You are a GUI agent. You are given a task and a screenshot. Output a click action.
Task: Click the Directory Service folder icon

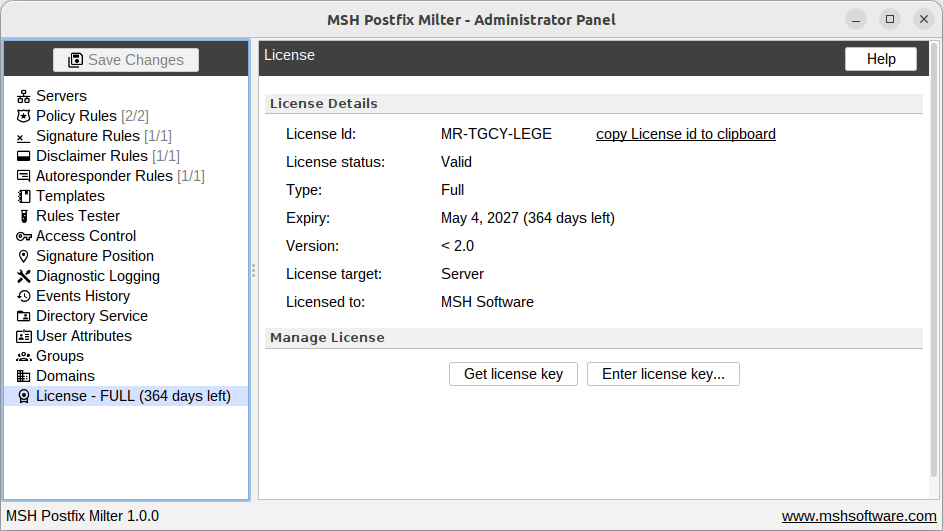[x=23, y=316]
